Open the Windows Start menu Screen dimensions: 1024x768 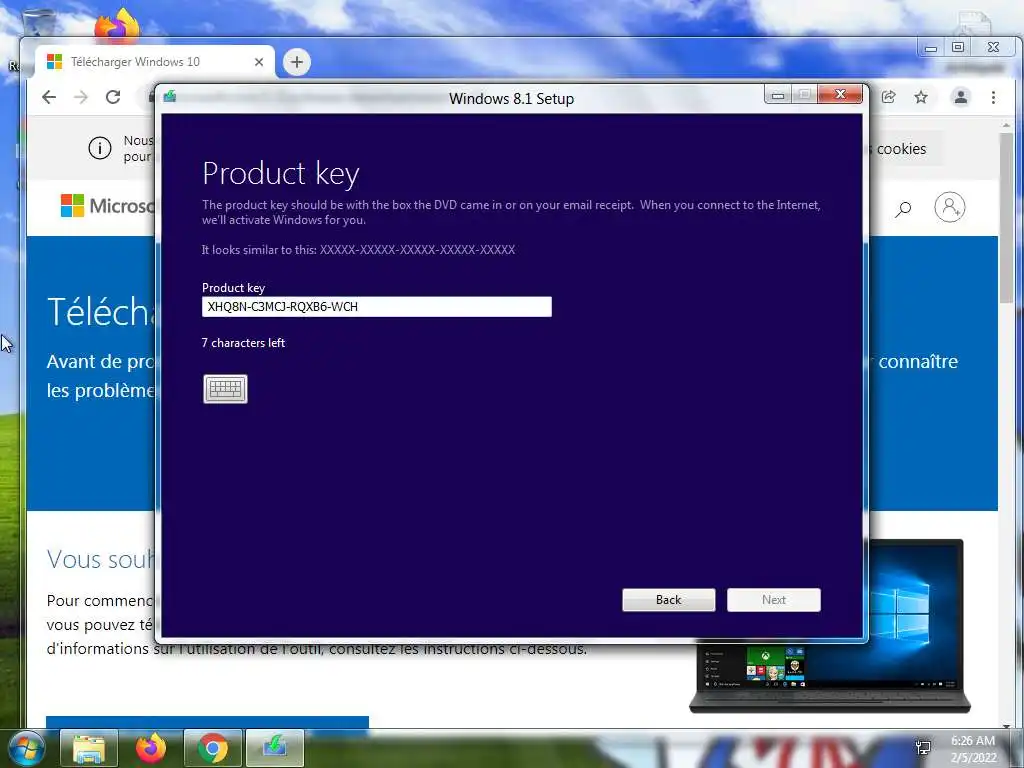pos(27,748)
